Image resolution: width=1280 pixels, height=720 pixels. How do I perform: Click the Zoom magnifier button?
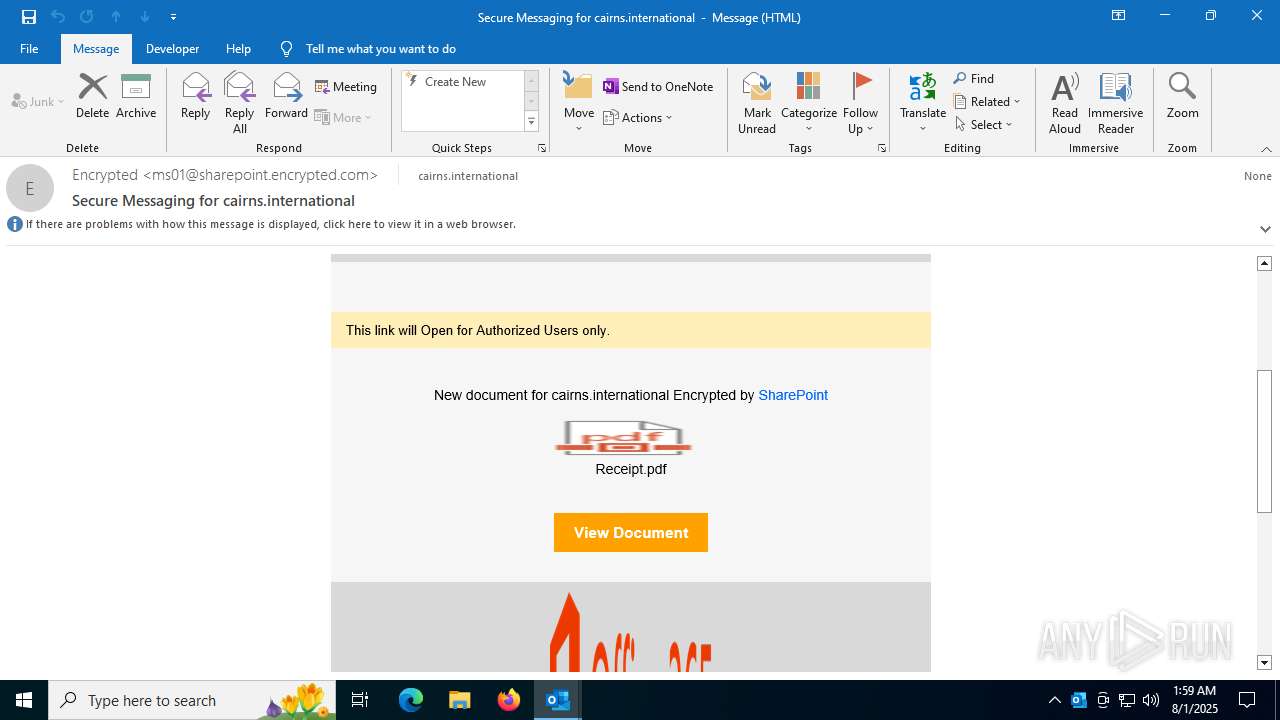pos(1182,96)
